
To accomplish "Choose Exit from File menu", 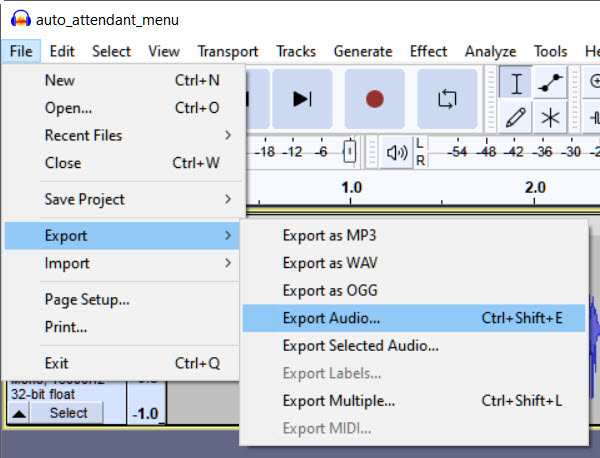I will click(122, 363).
